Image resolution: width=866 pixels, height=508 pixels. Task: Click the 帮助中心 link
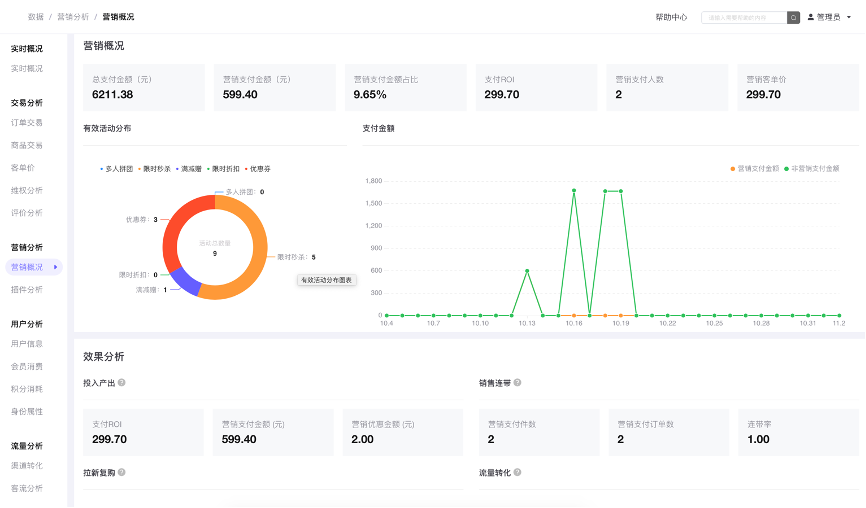pos(671,17)
